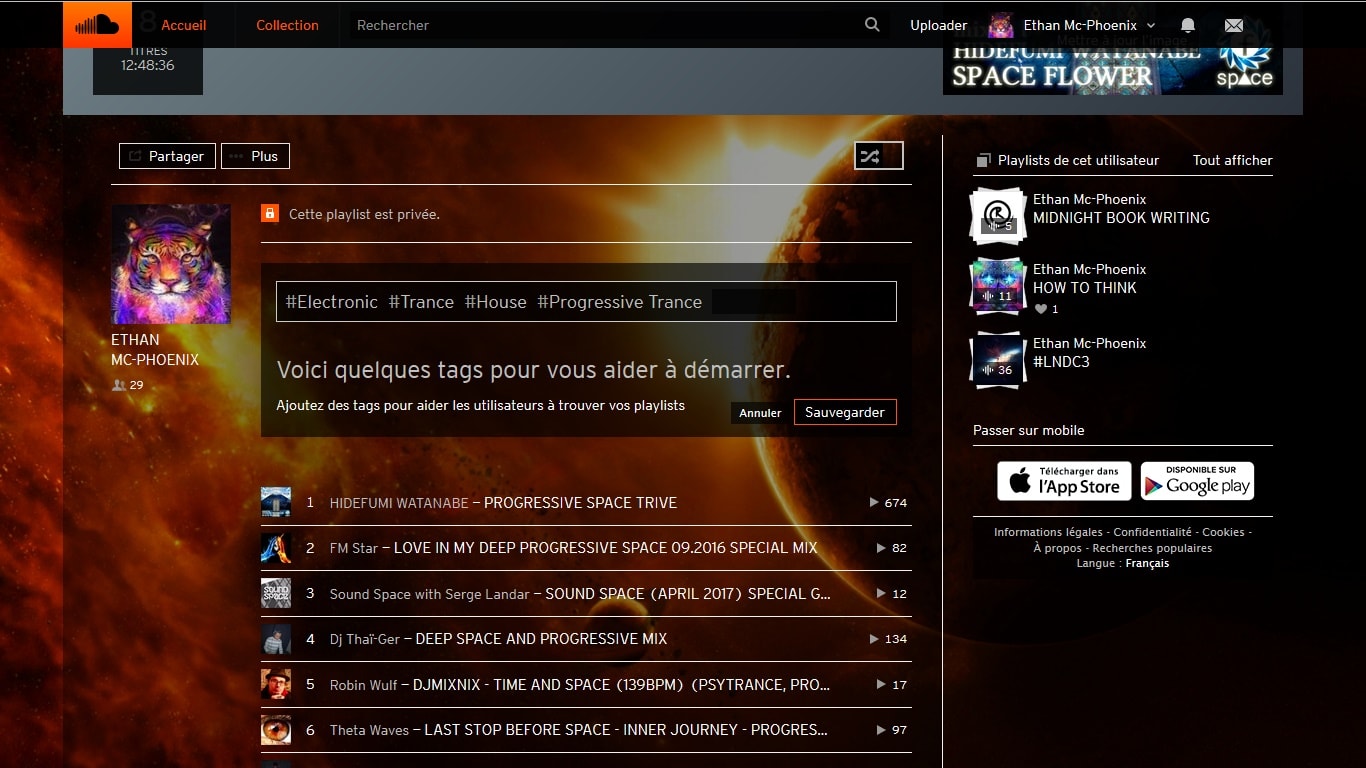The image size is (1366, 768).
Task: Like the HOW TO THINK playlist via the heart
Action: (1042, 309)
